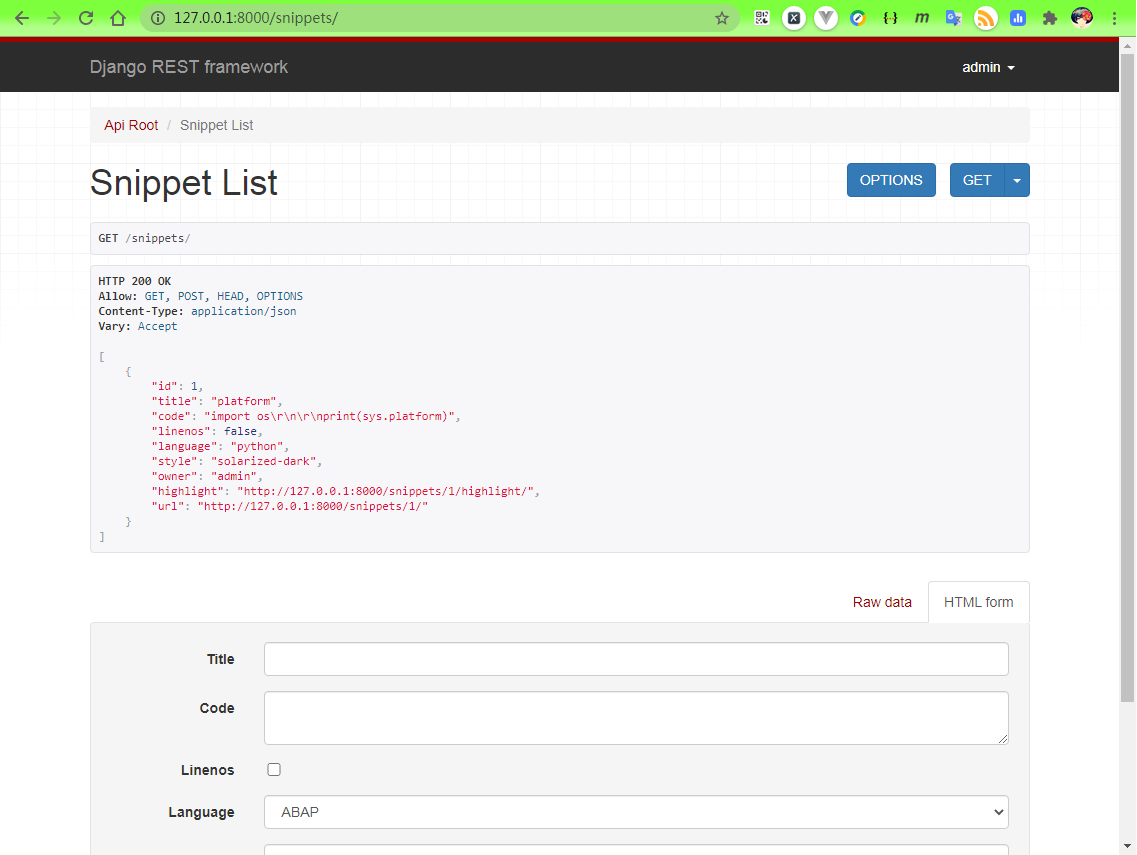Open the QR code extension

[761, 18]
